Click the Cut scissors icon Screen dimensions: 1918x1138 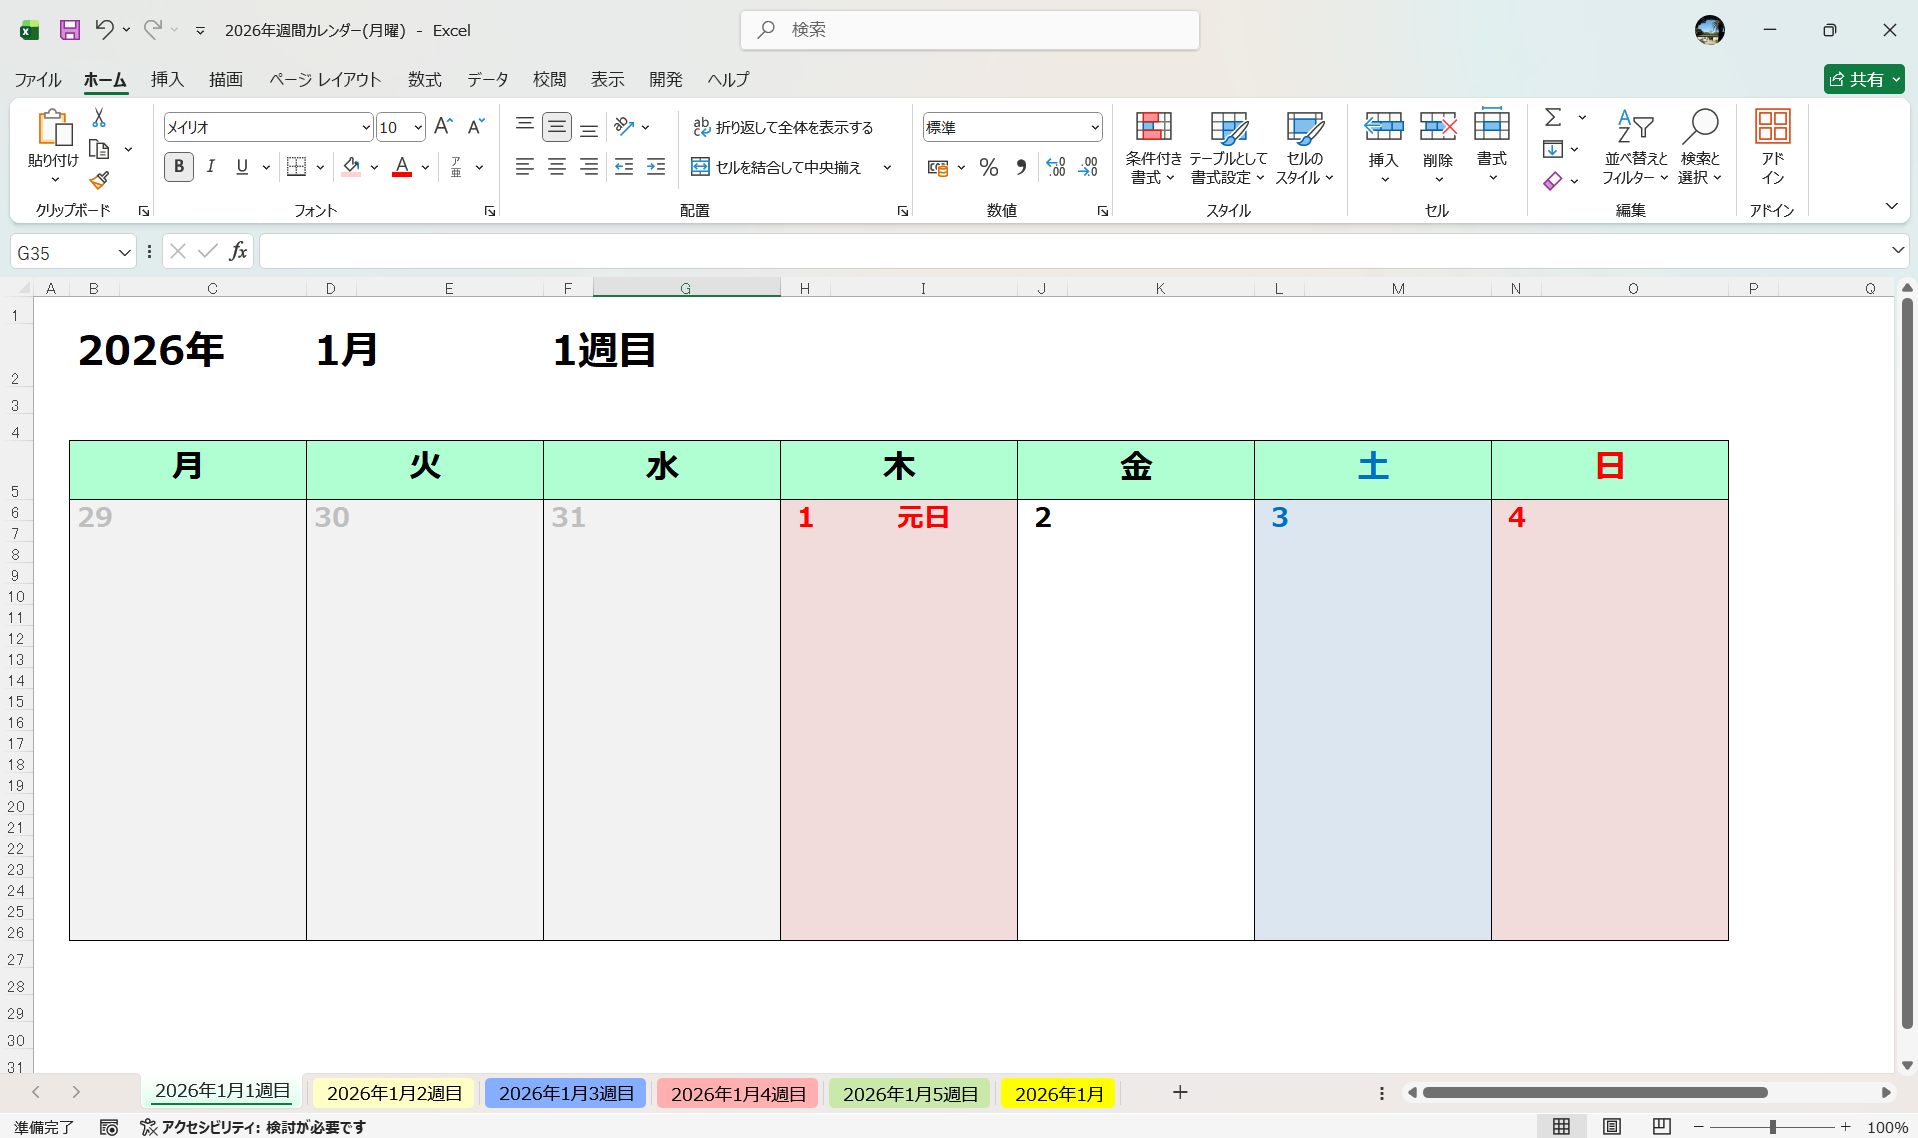coord(99,118)
